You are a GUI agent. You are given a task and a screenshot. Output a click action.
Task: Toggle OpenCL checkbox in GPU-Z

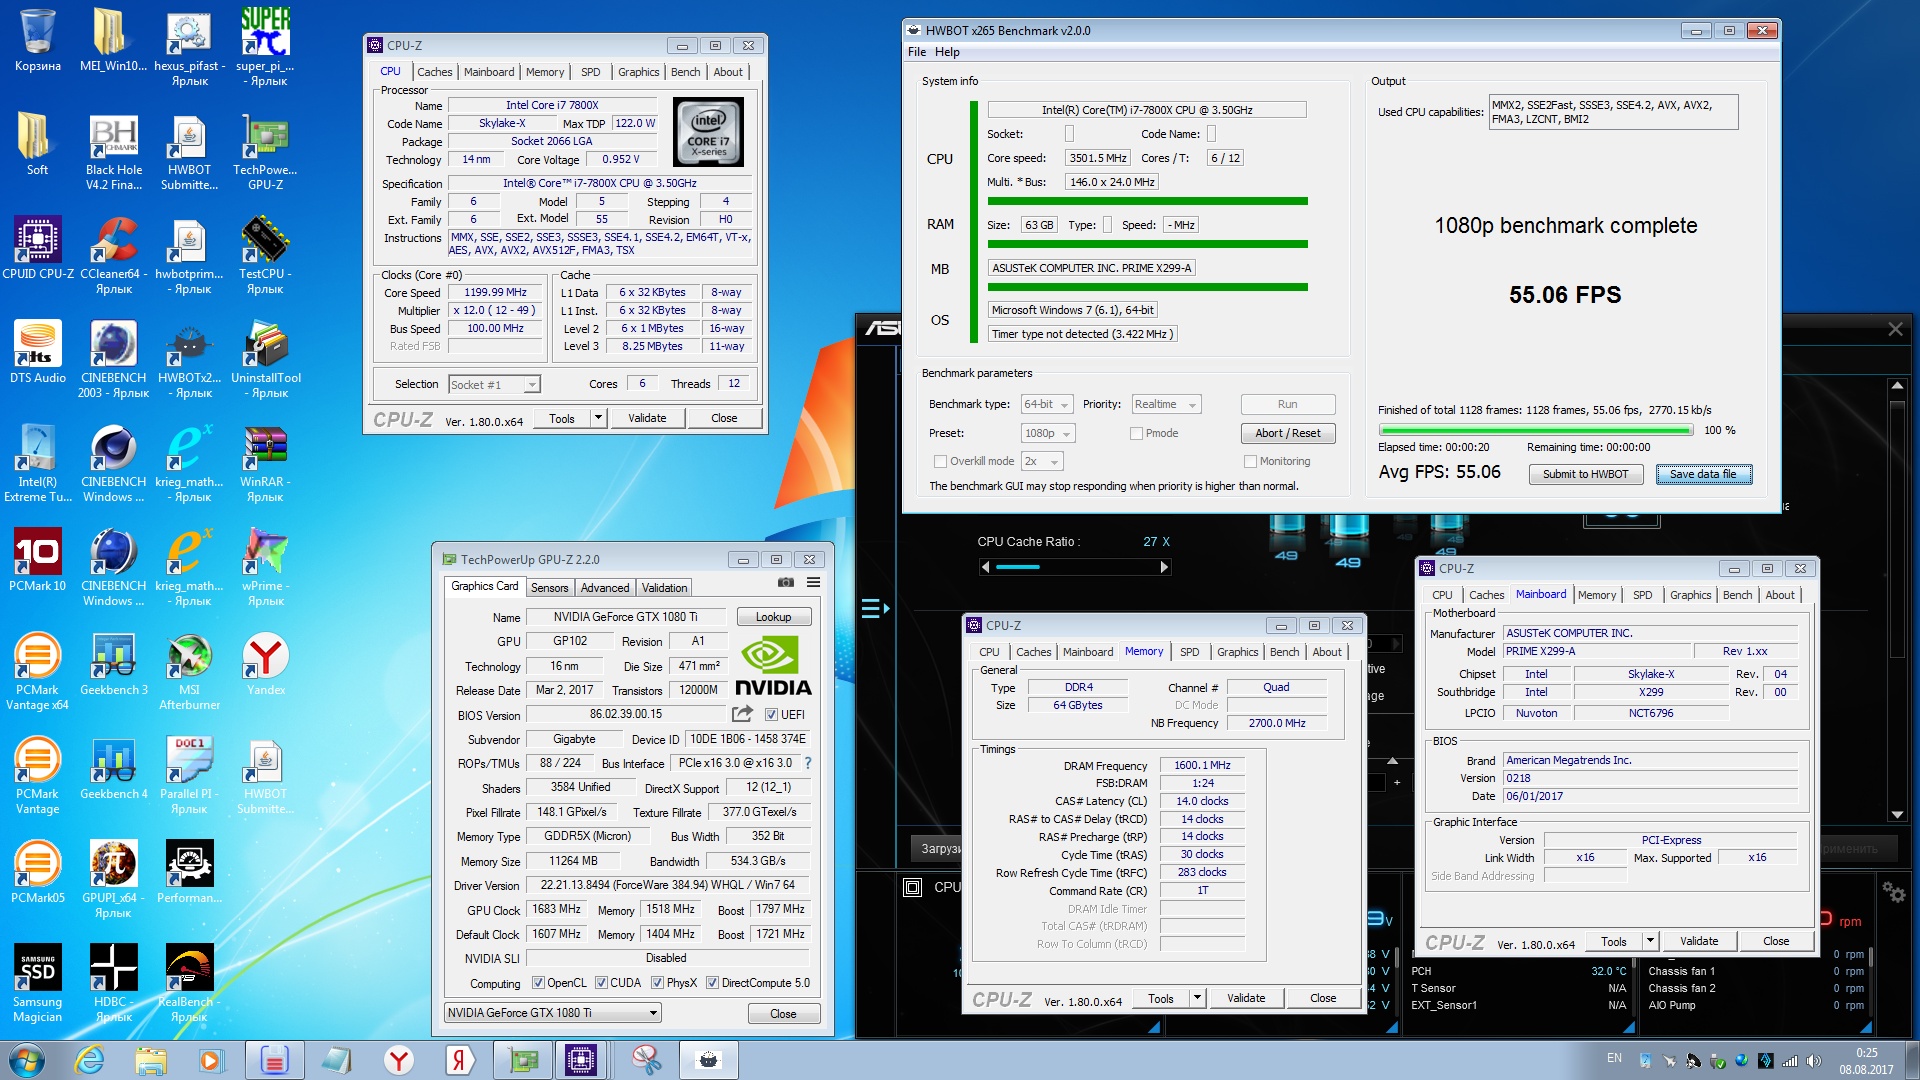(539, 983)
